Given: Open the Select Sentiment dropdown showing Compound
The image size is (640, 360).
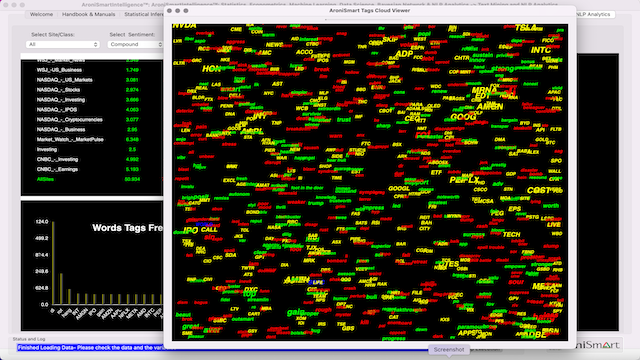Looking at the screenshot, I should click(135, 44).
